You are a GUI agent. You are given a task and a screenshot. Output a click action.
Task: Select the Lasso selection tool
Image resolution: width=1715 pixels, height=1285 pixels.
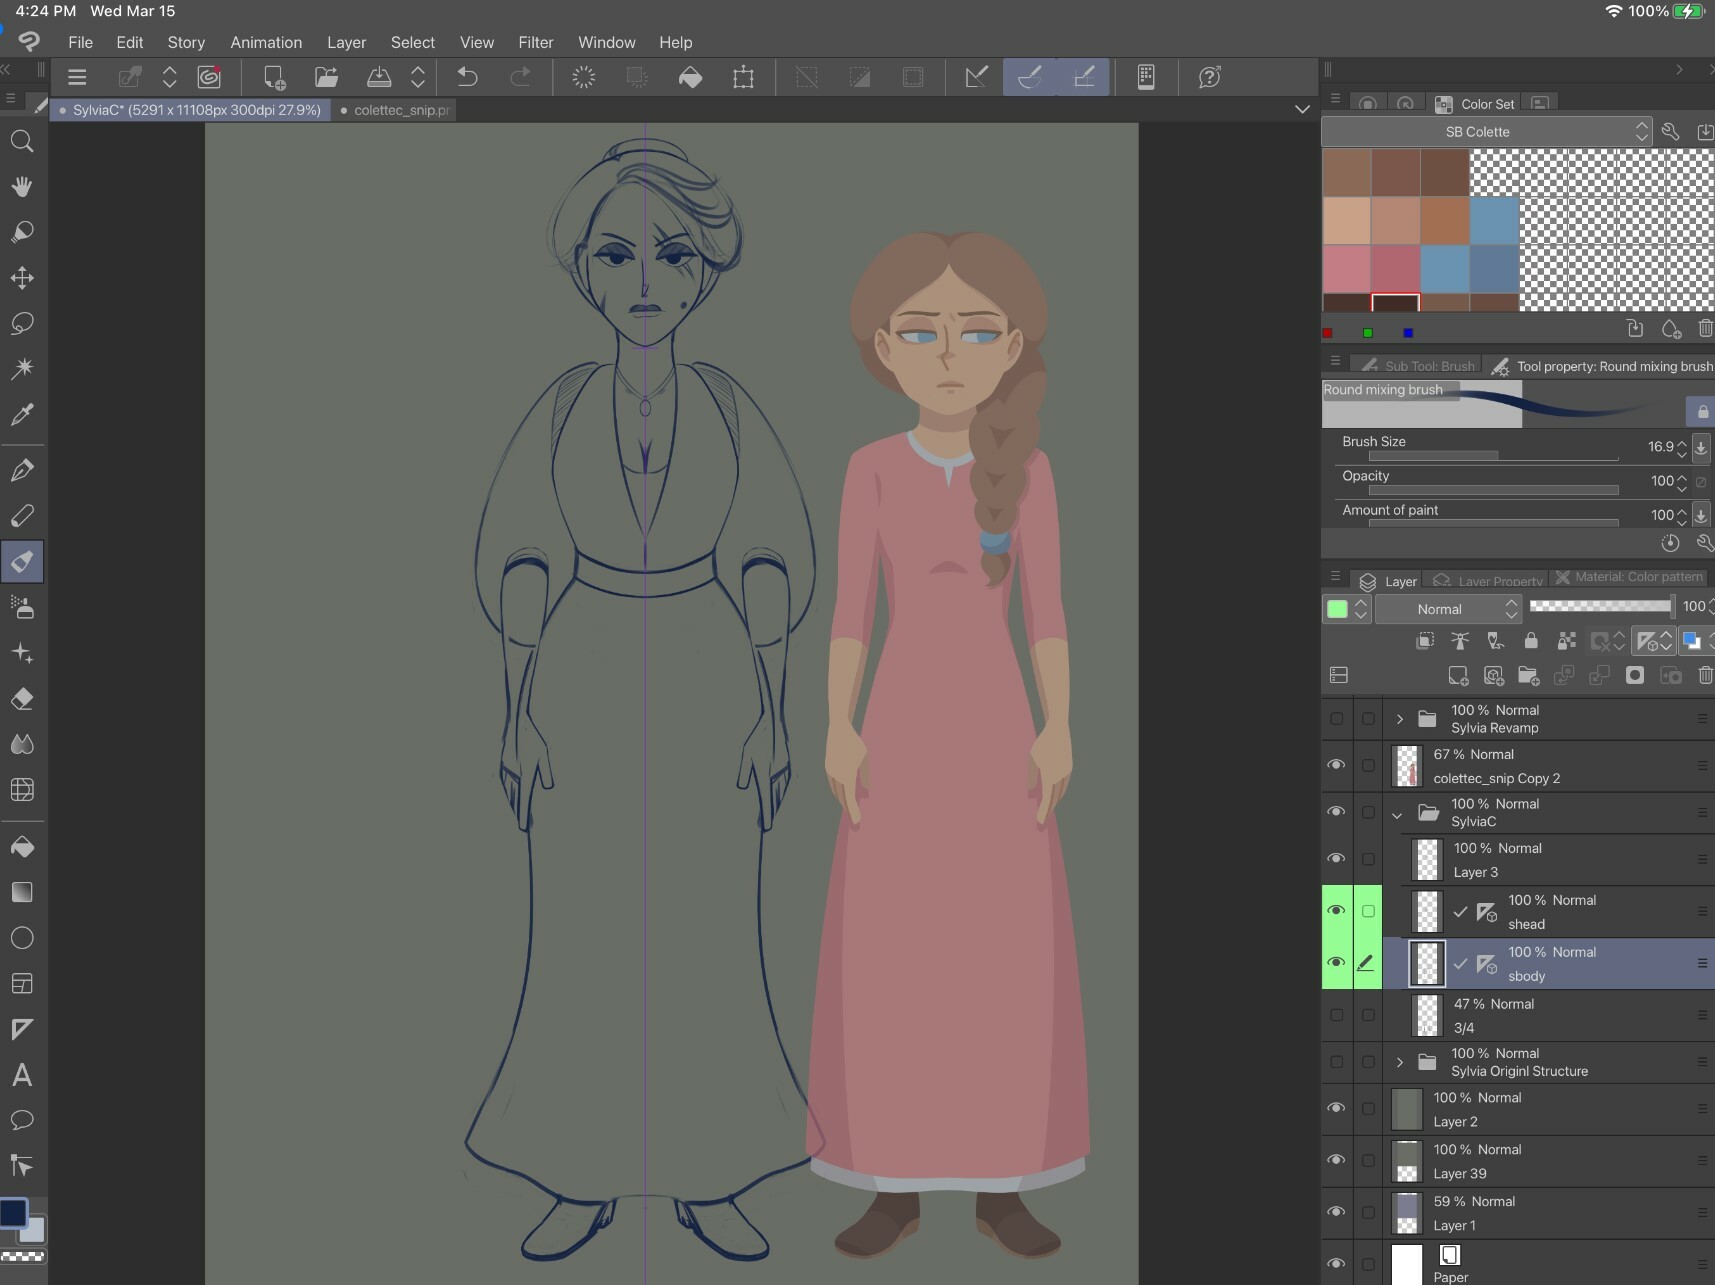pyautogui.click(x=22, y=323)
